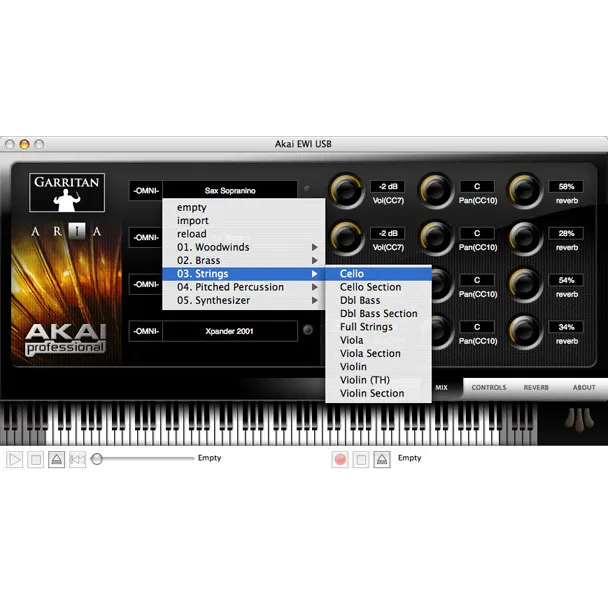608x608 pixels.
Task: Switch to the REVERB tab
Action: click(x=536, y=388)
